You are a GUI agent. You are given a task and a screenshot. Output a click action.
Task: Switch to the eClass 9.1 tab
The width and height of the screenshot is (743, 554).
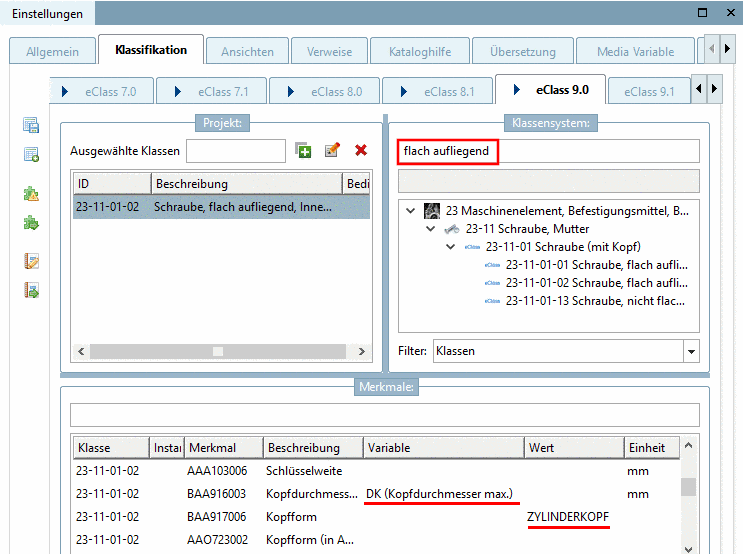pos(649,91)
